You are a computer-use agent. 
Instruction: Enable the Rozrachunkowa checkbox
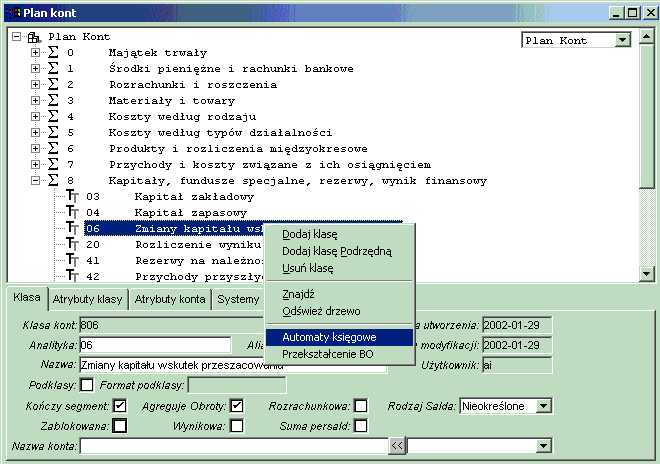[x=360, y=406]
